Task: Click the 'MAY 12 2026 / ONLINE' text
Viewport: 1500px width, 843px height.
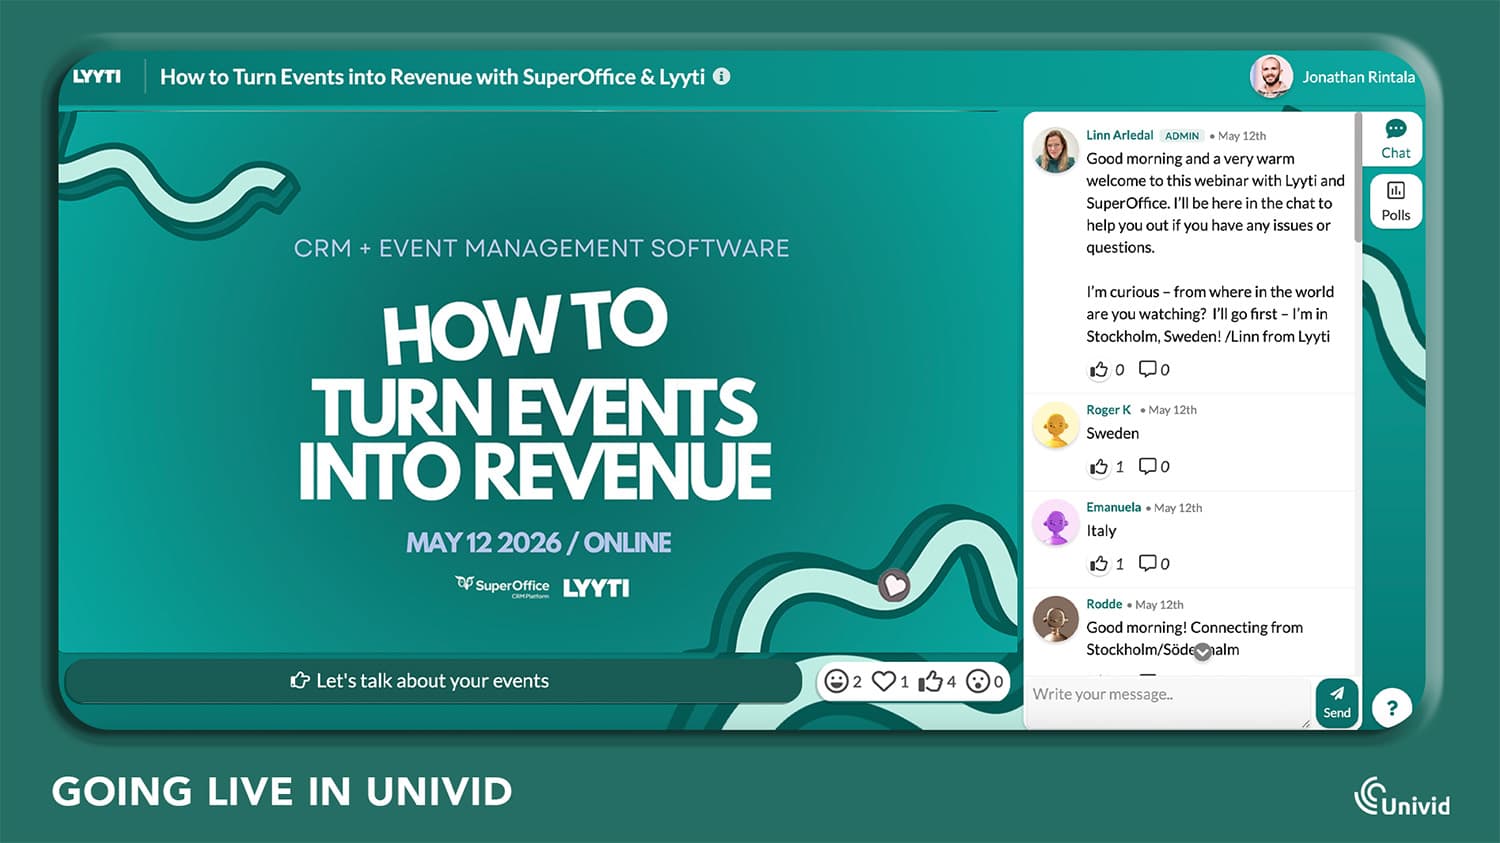Action: point(538,543)
